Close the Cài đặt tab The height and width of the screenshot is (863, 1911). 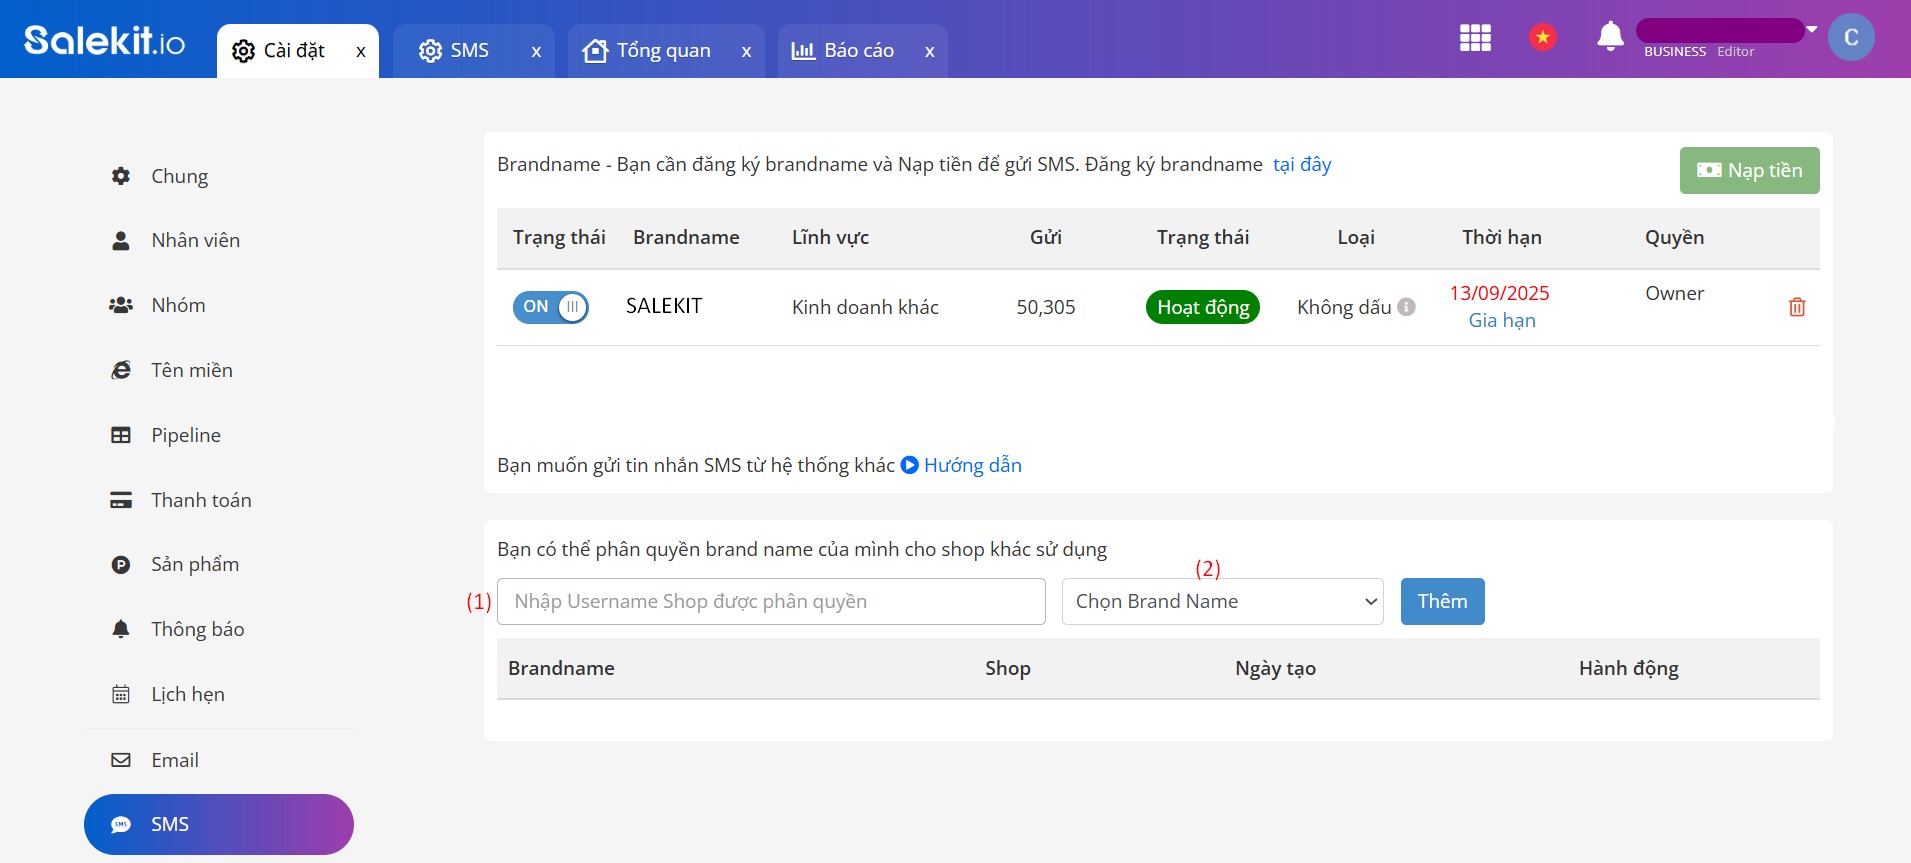click(x=361, y=51)
